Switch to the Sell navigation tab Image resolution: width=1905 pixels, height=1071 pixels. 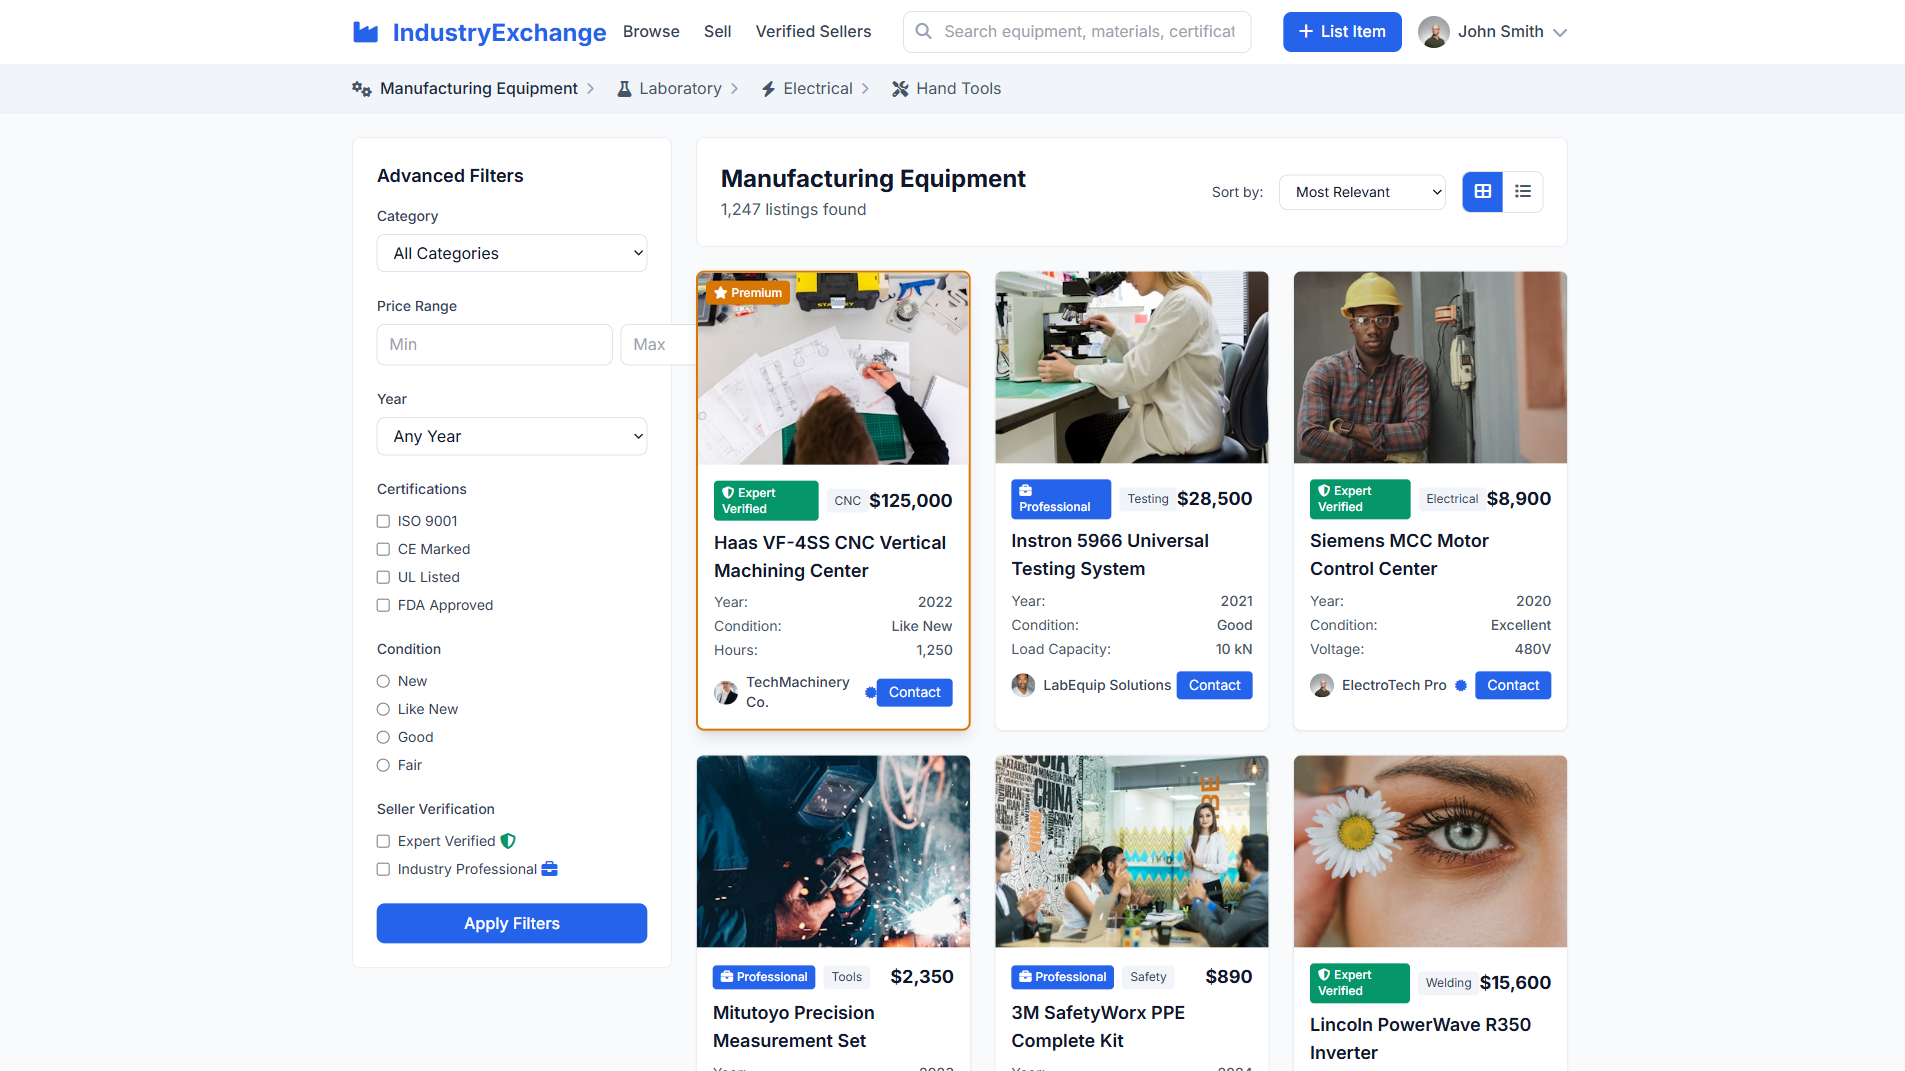pyautogui.click(x=717, y=31)
